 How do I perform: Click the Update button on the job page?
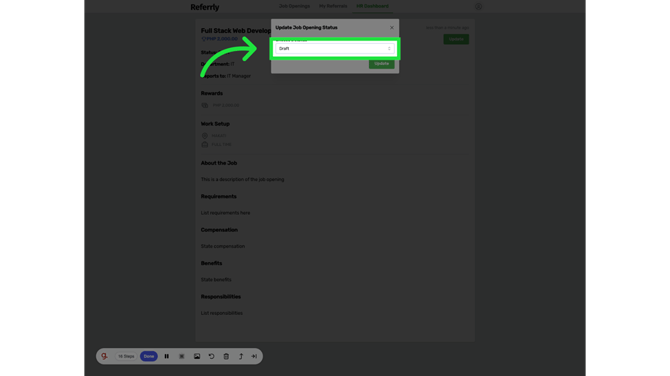(x=456, y=39)
